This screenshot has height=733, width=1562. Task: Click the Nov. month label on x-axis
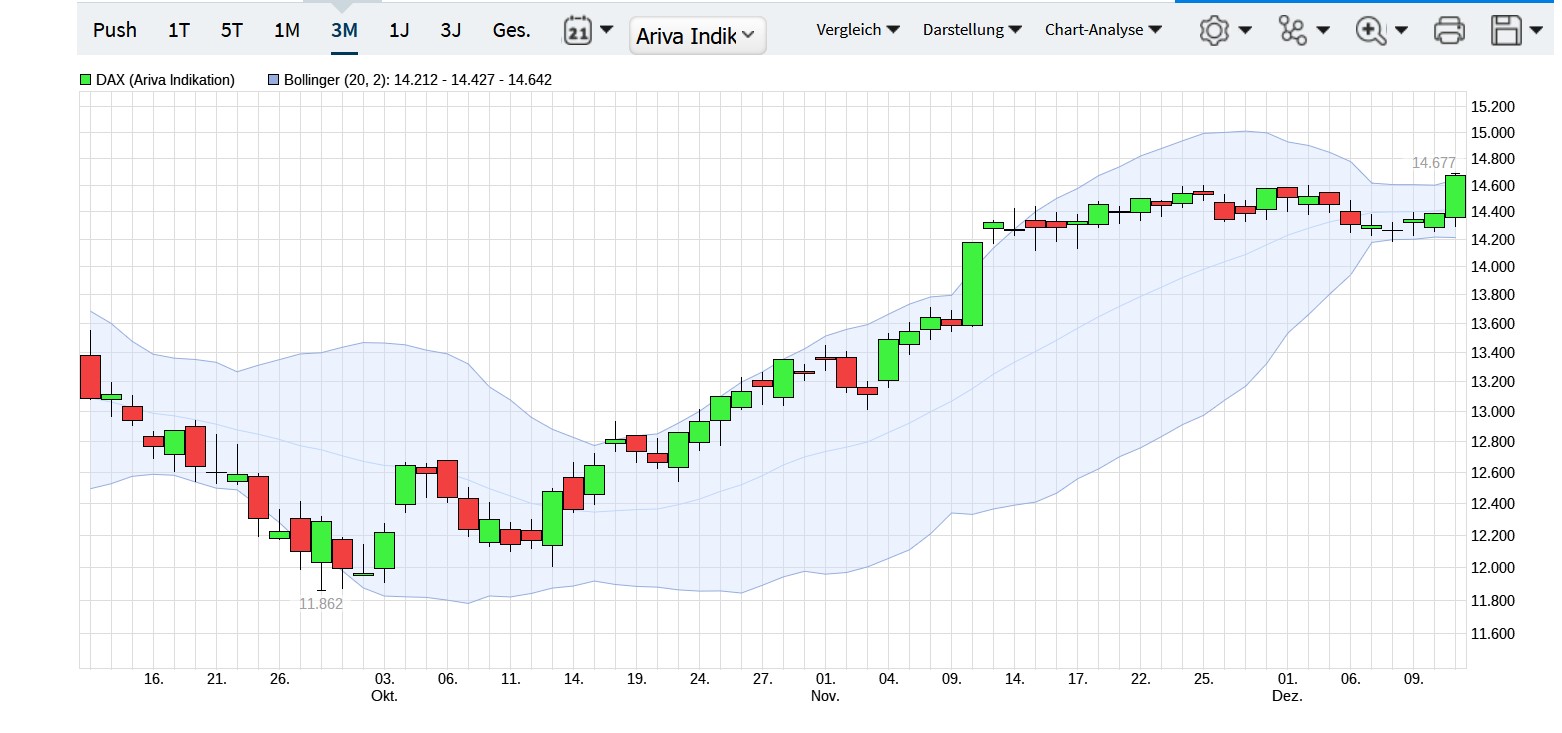pos(826,696)
